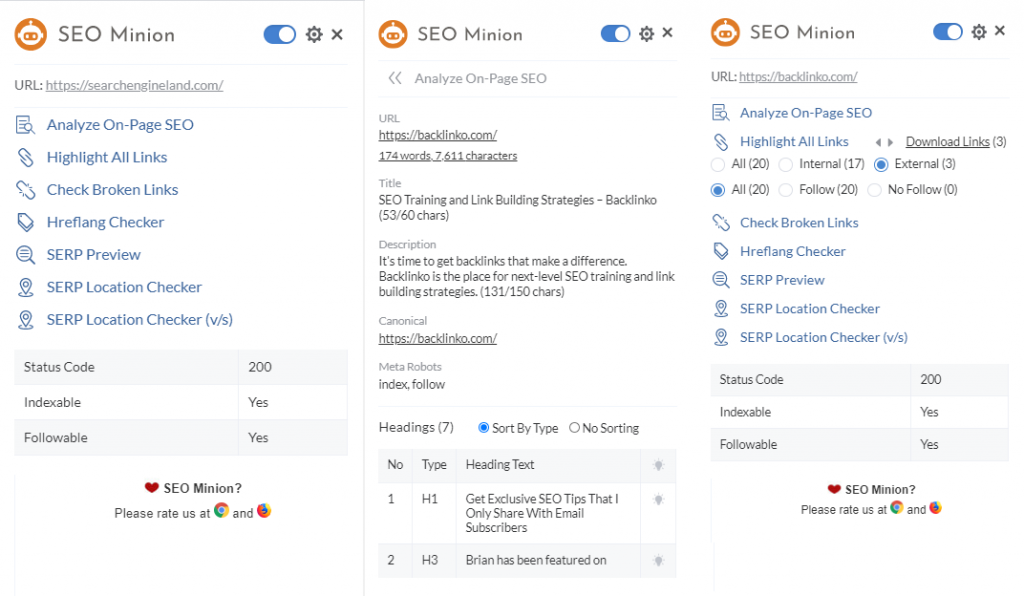Go to previous highlighted link arrow

(x=878, y=142)
